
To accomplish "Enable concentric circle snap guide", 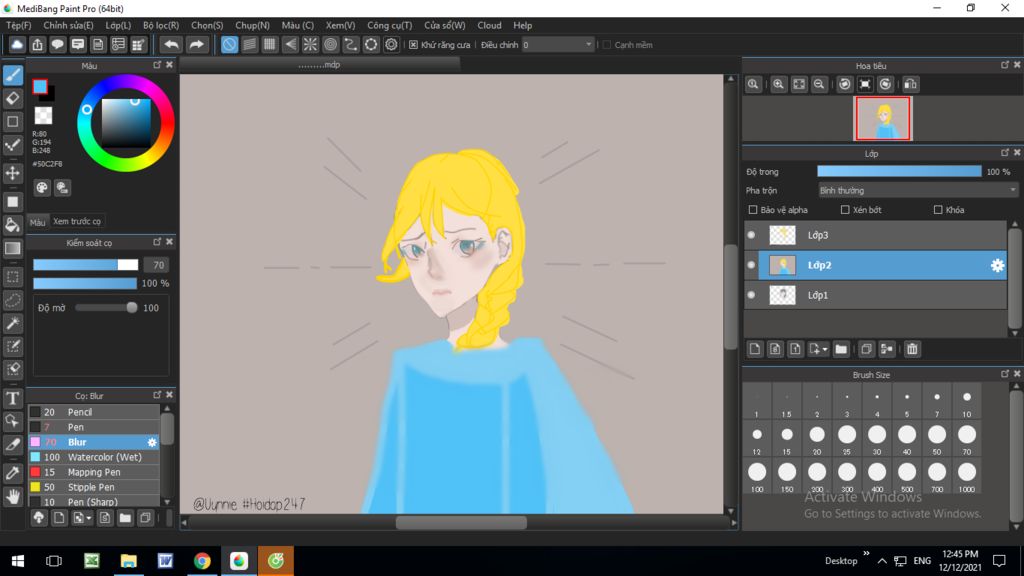I will coord(330,44).
